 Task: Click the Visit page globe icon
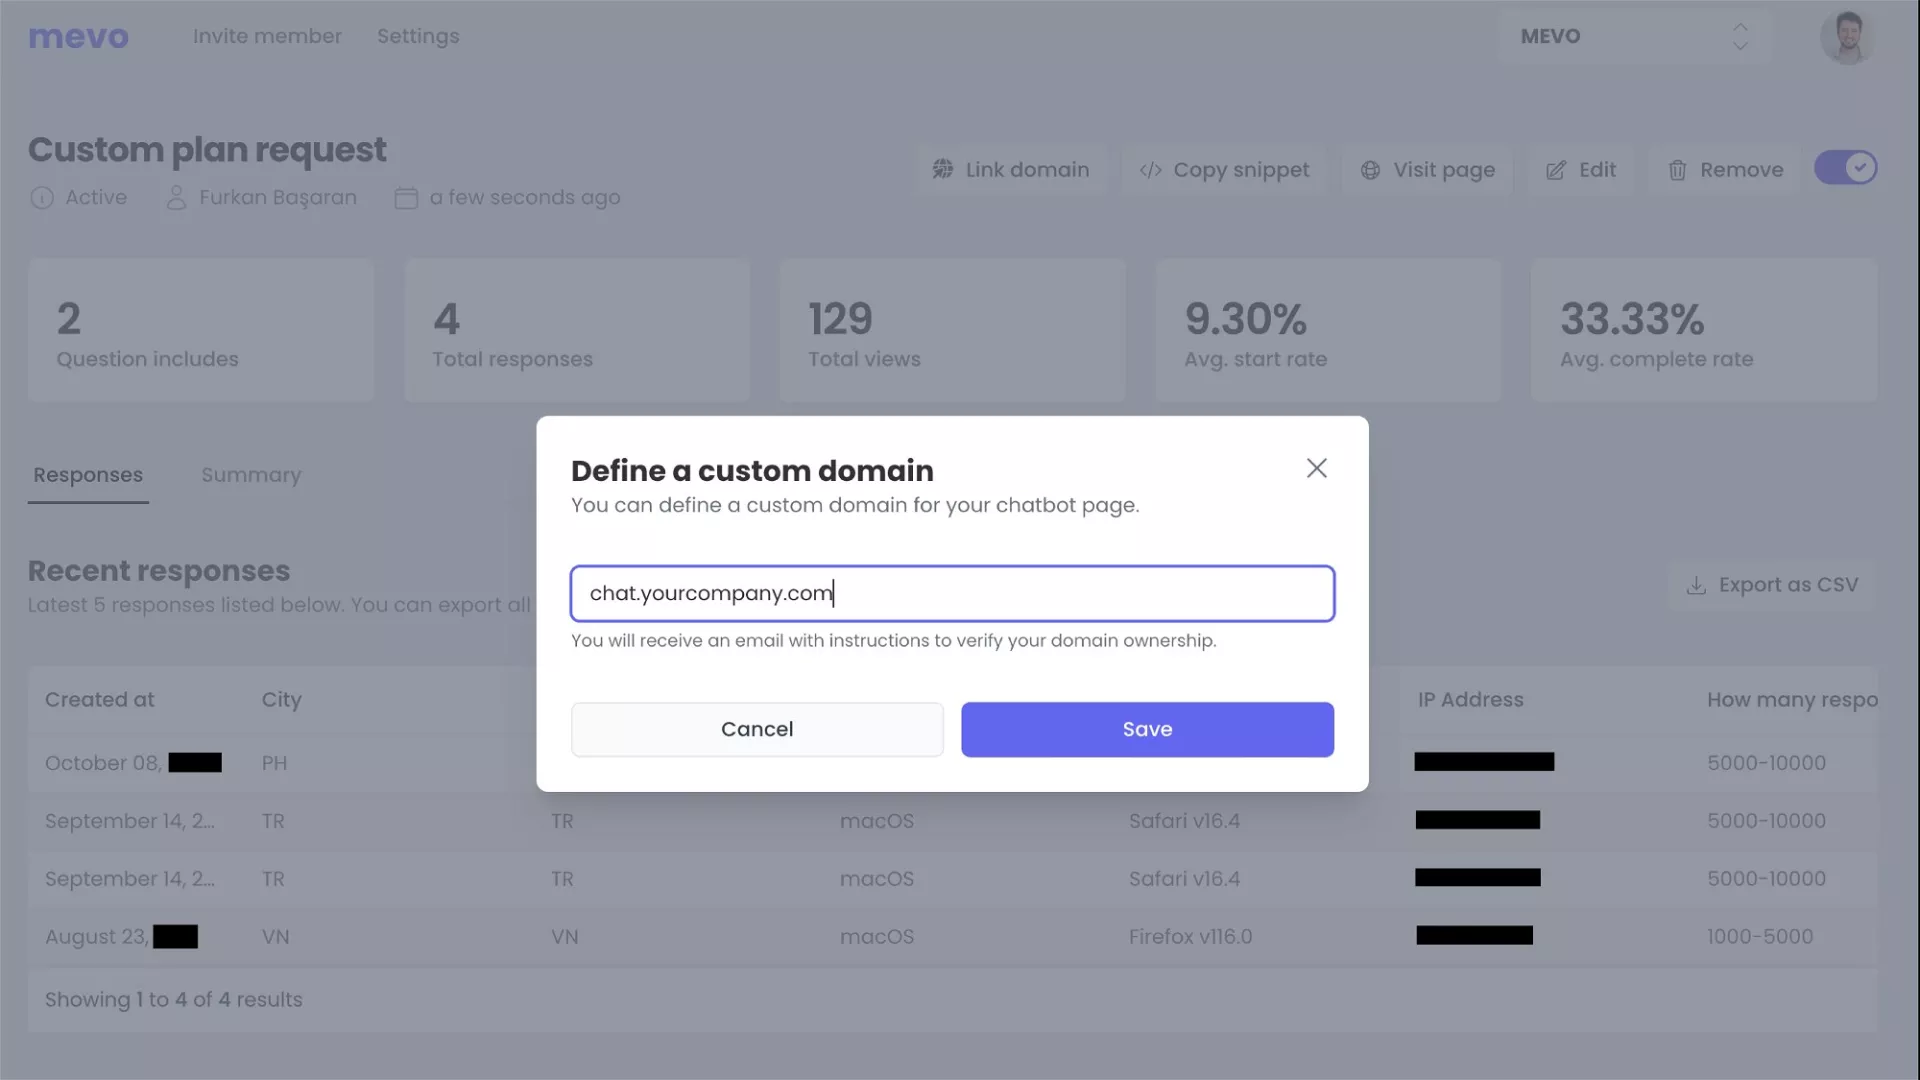click(1370, 170)
